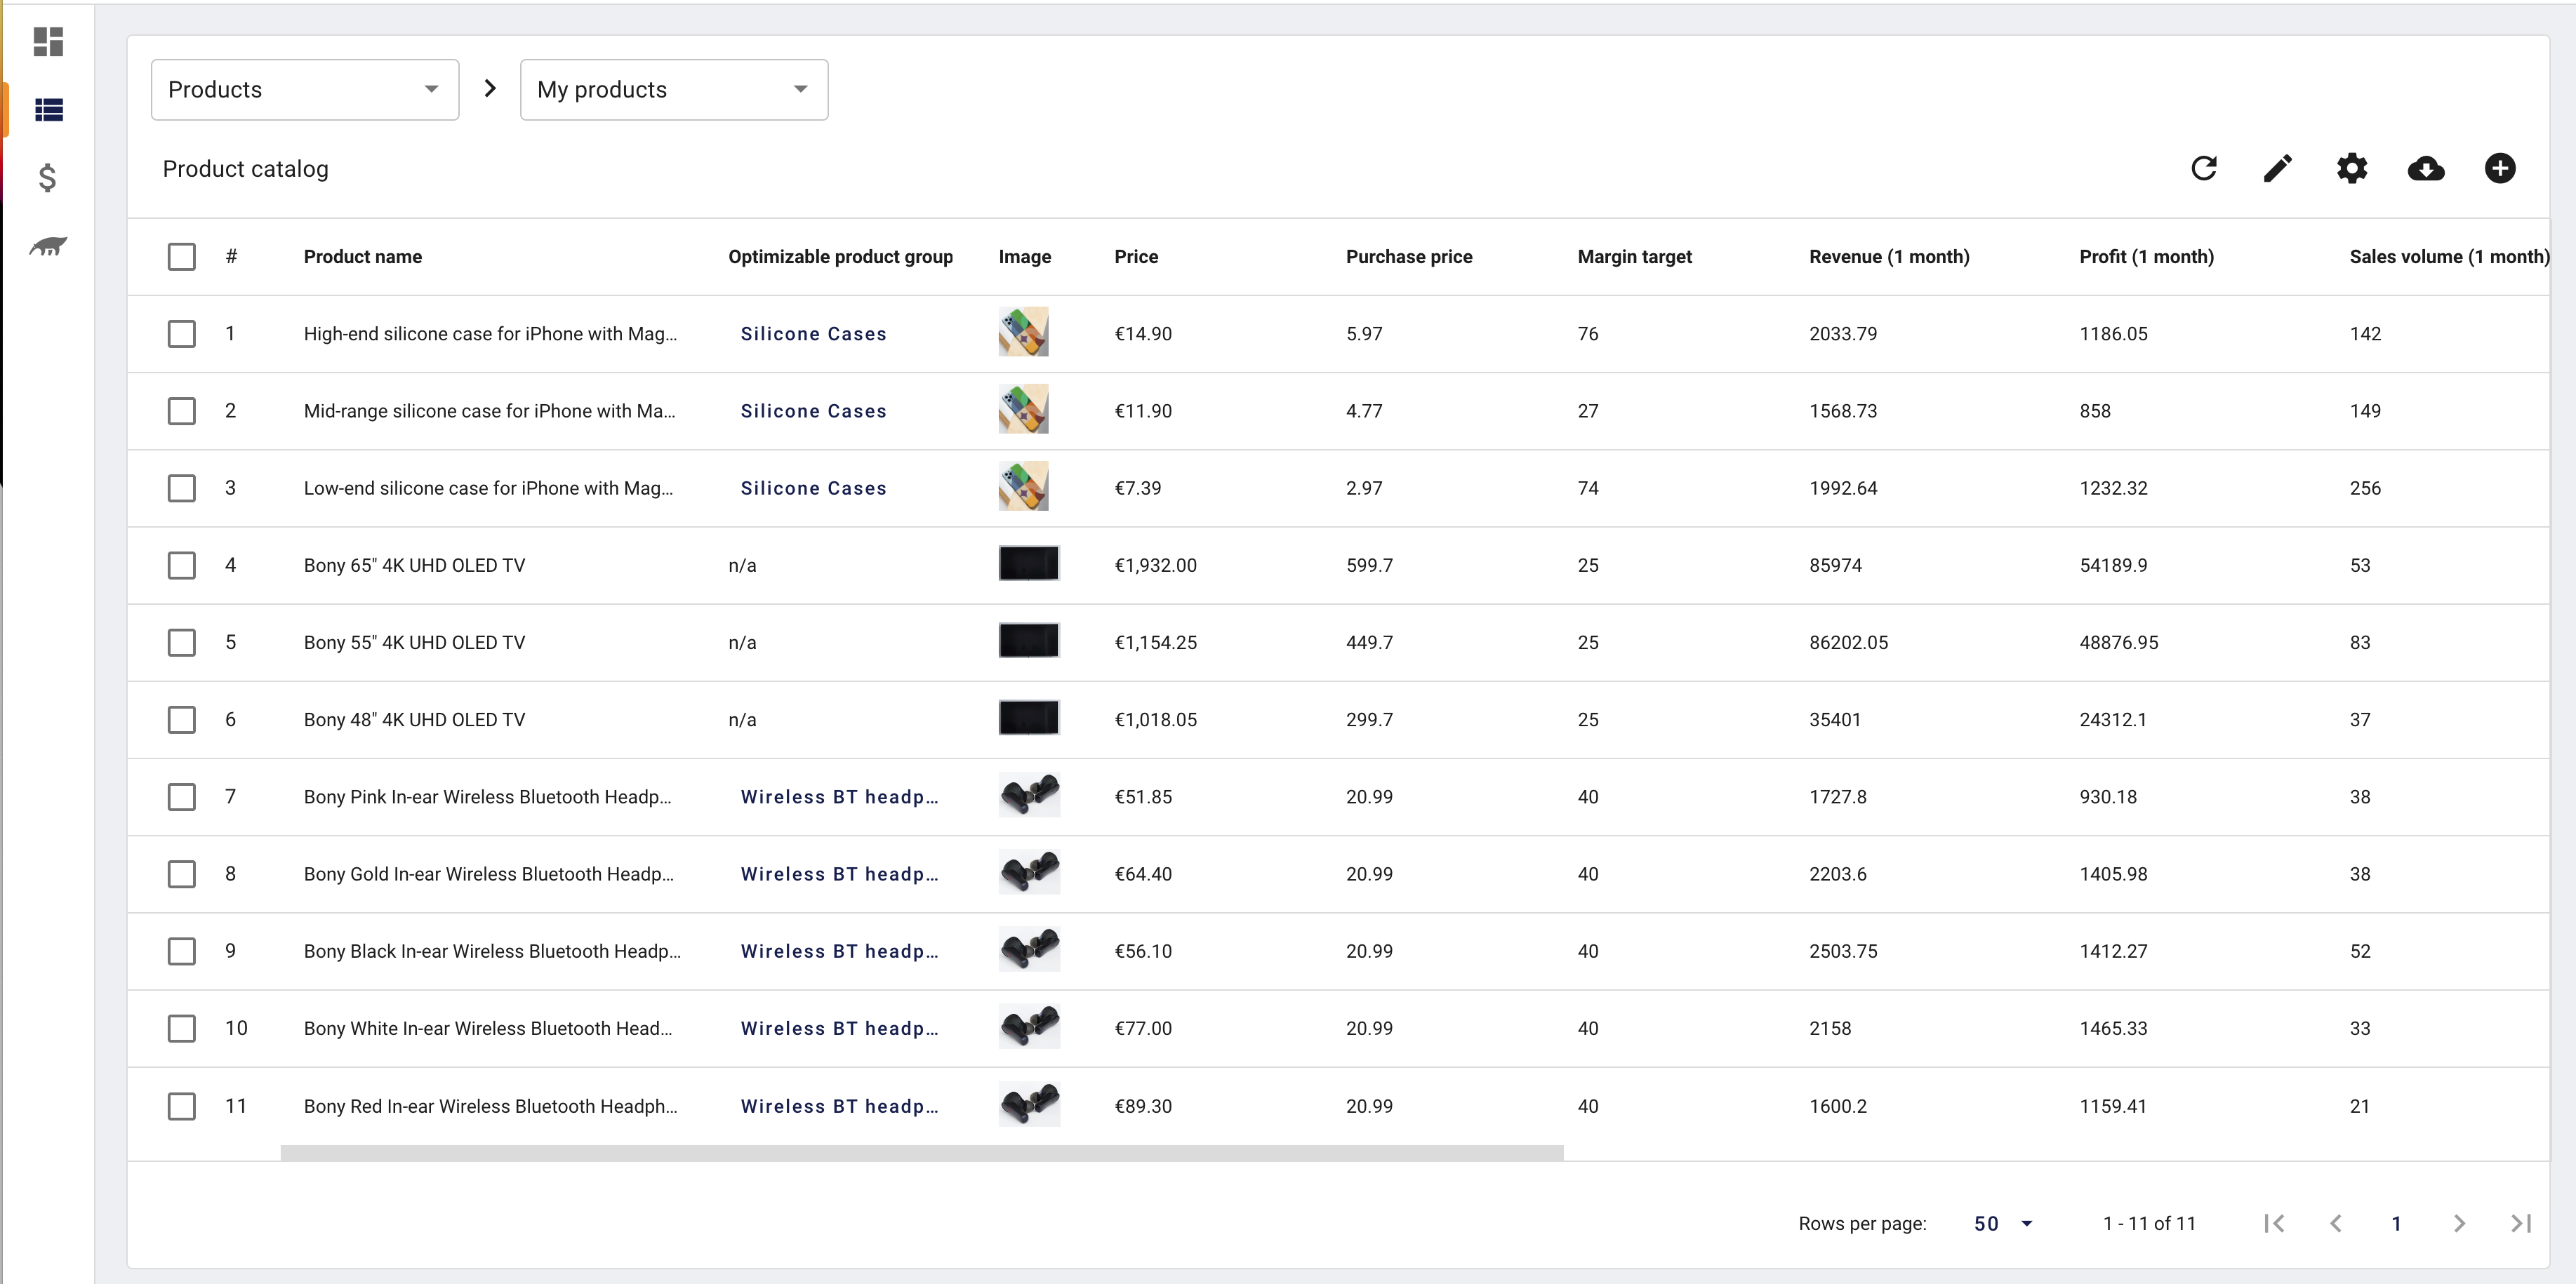The image size is (2576, 1284).
Task: Click the pencil edit icon
Action: (x=2277, y=168)
